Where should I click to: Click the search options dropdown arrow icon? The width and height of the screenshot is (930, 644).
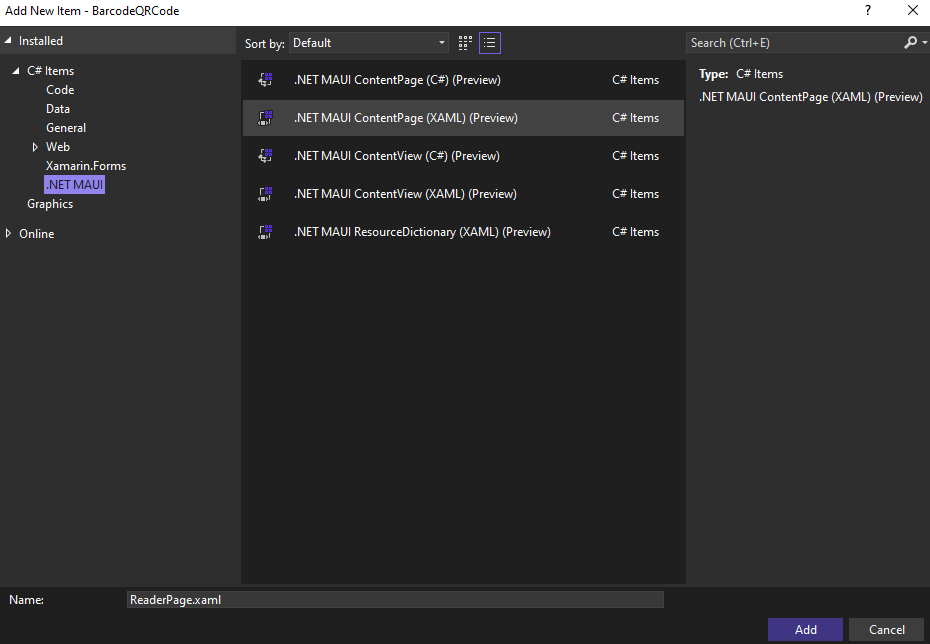(x=921, y=43)
